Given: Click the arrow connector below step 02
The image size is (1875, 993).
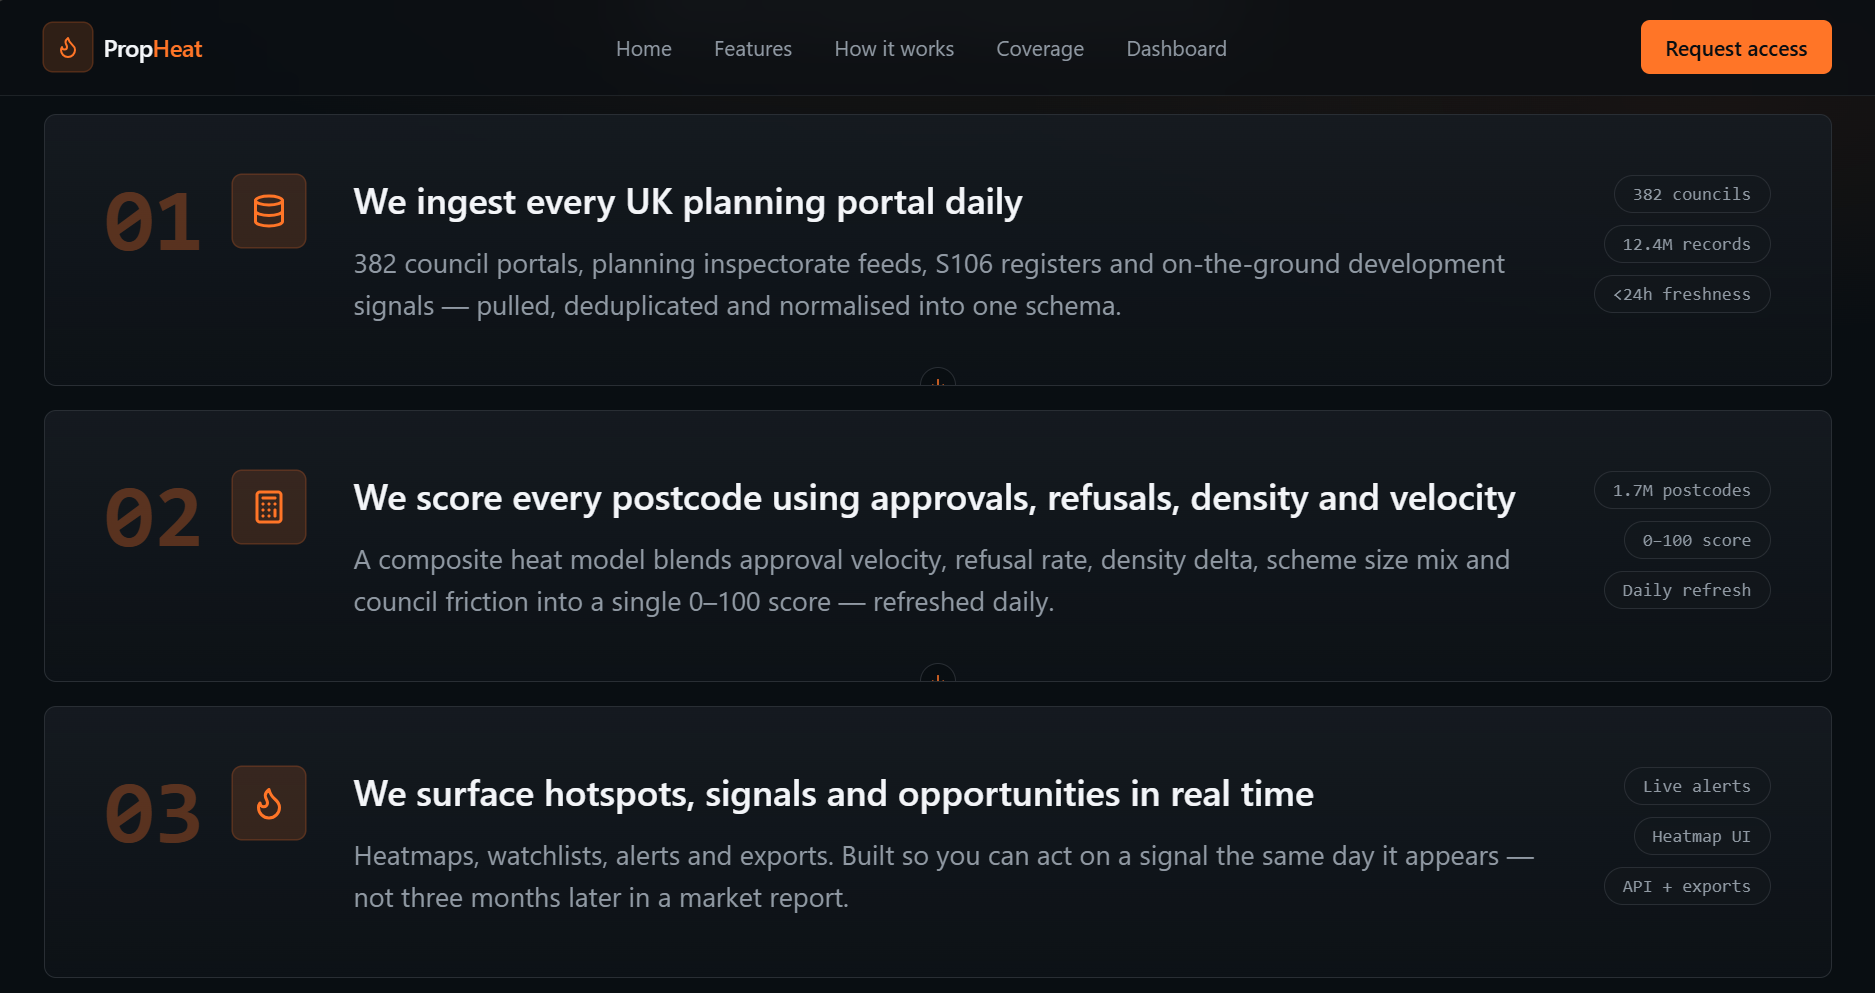Looking at the screenshot, I should [938, 674].
